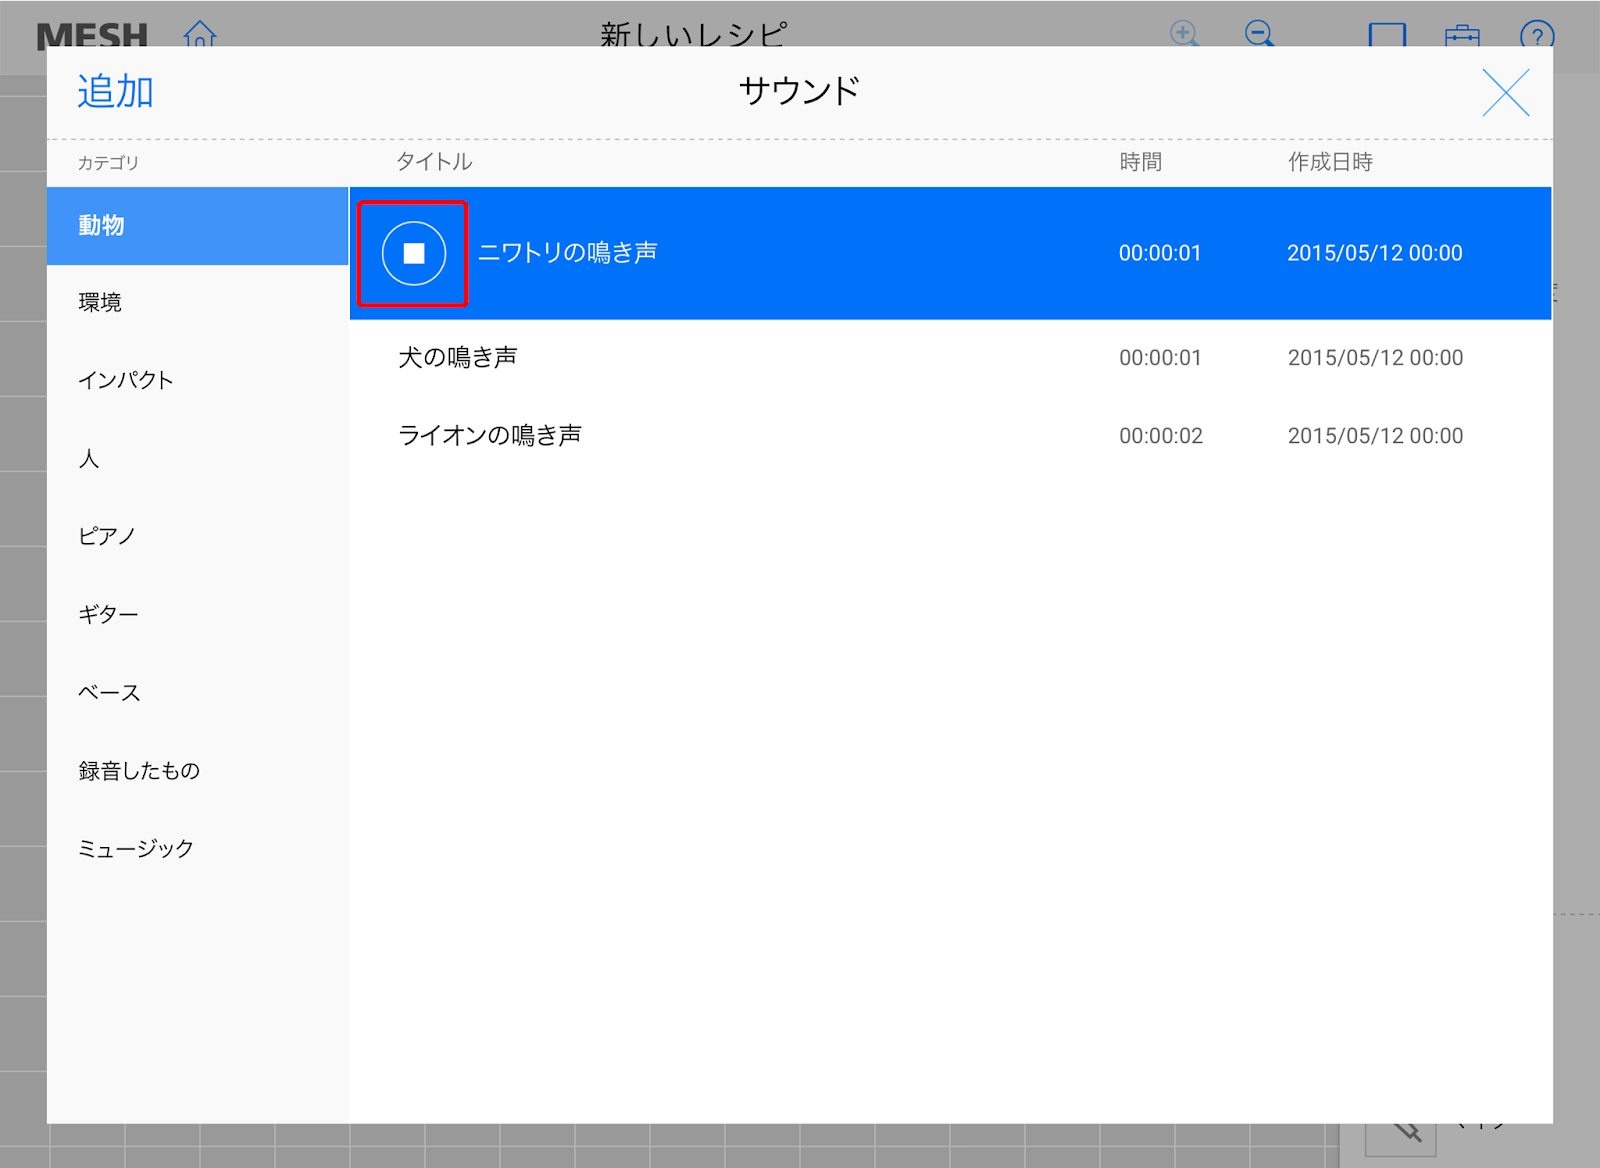This screenshot has height=1168, width=1600.
Task: Click the help question mark icon
Action: [1537, 35]
